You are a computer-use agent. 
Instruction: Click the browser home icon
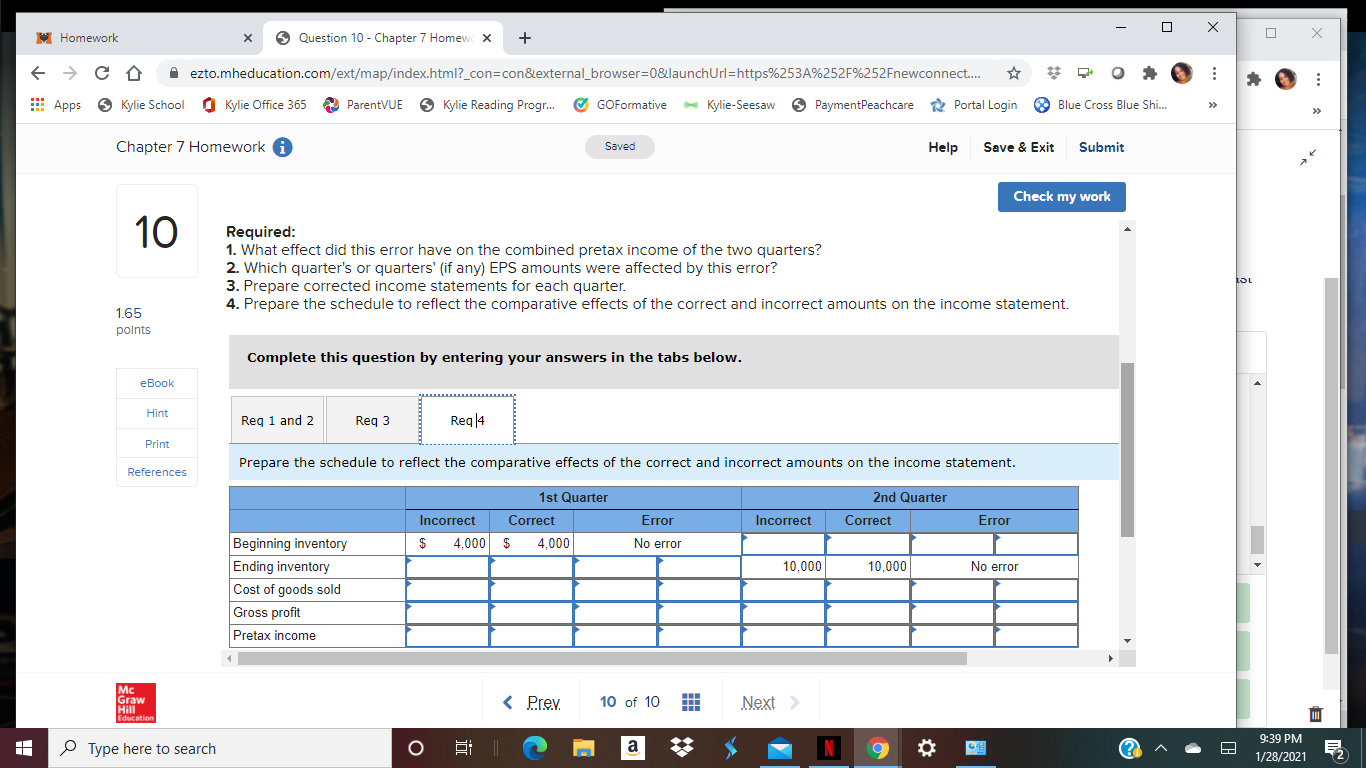pyautogui.click(x=139, y=73)
